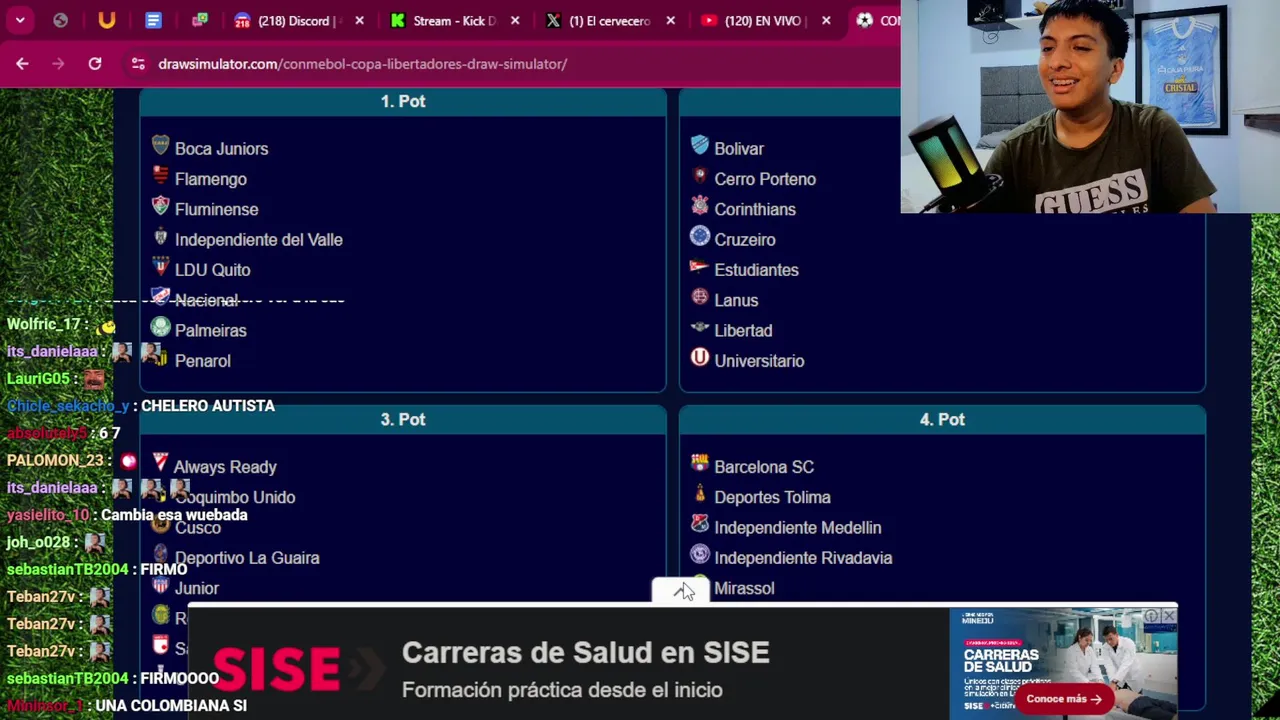Reload the draw simulator page
Image resolution: width=1280 pixels, height=720 pixels.
click(x=95, y=63)
